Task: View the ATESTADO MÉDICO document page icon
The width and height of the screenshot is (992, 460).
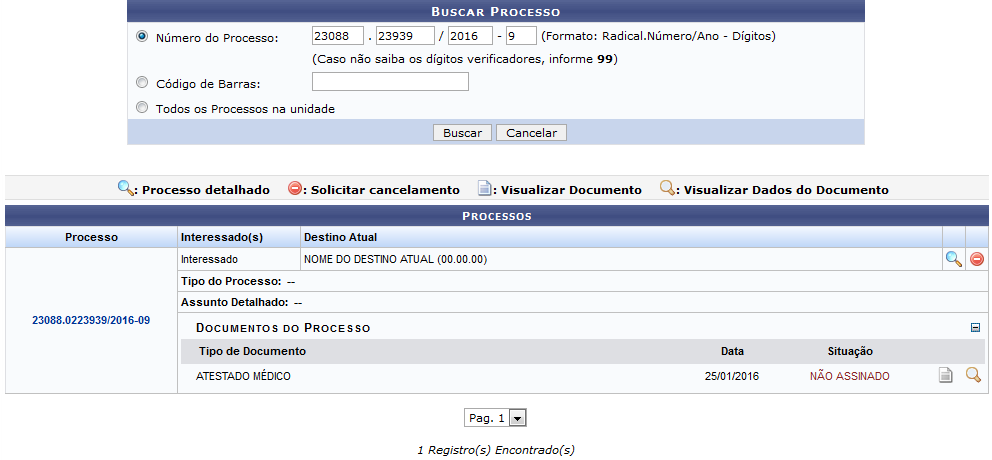Action: [x=945, y=376]
